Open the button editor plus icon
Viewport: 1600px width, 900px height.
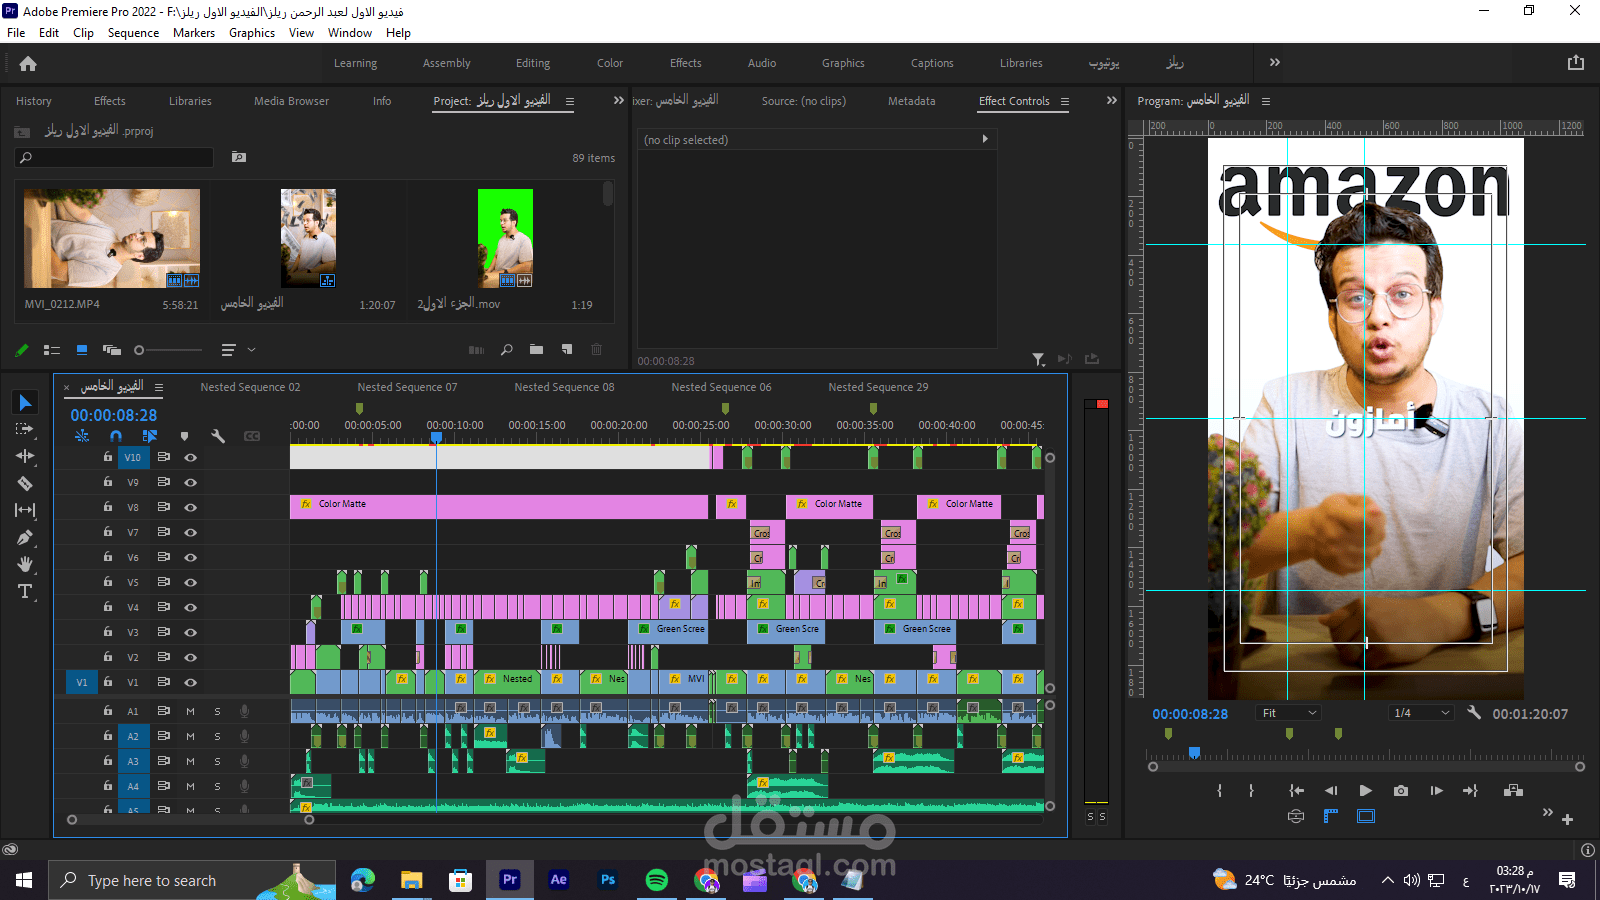point(1567,819)
